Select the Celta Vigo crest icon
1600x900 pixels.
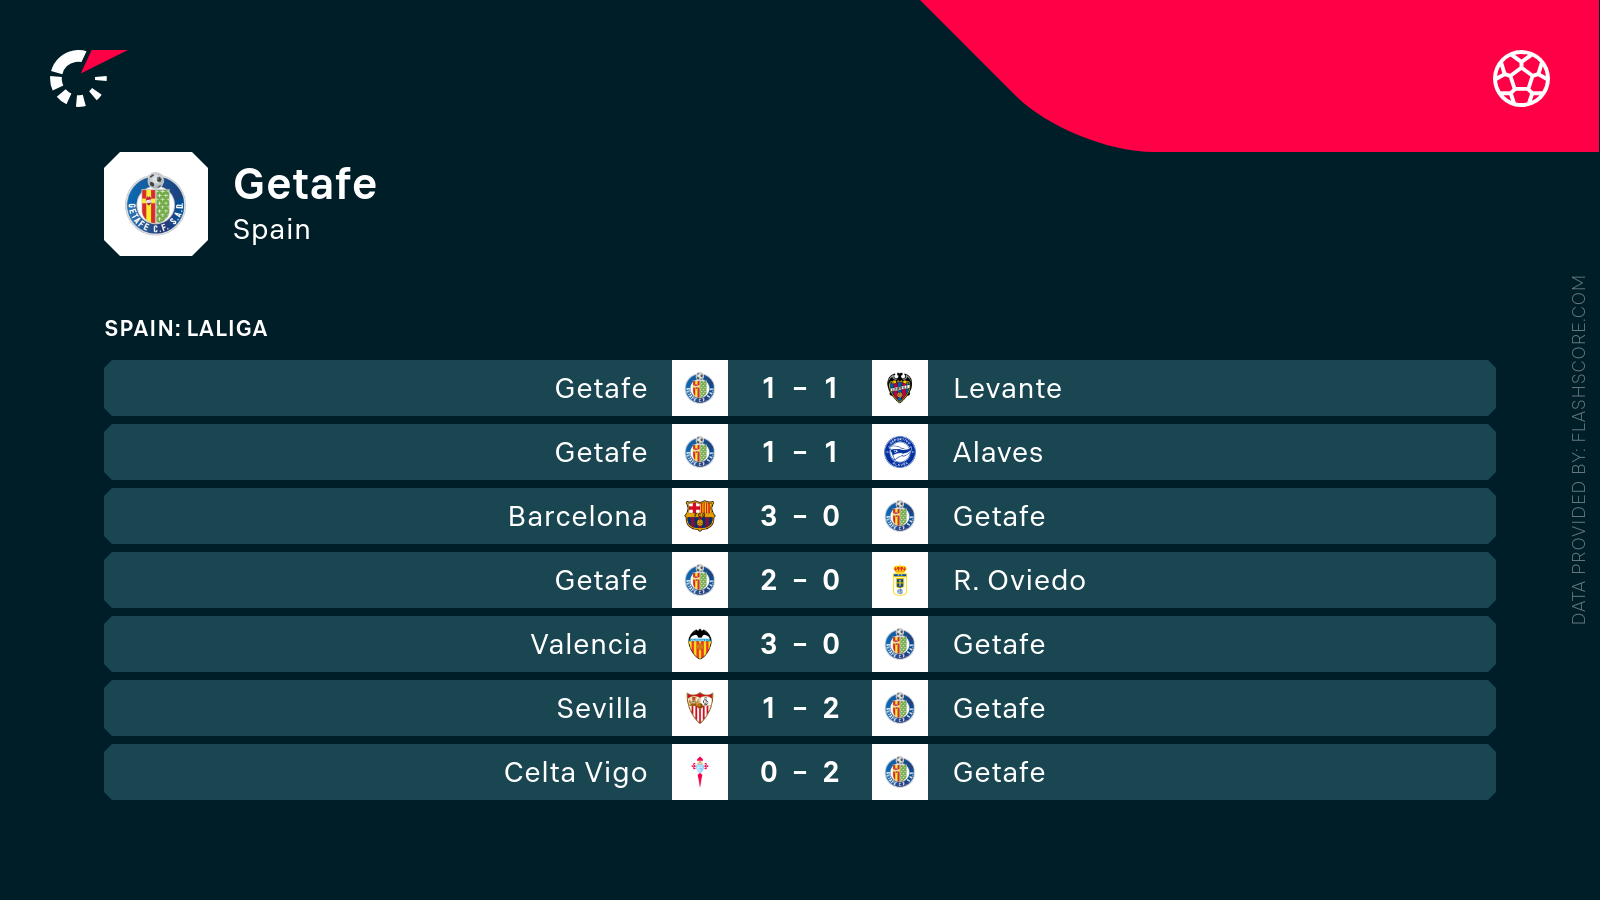(700, 772)
